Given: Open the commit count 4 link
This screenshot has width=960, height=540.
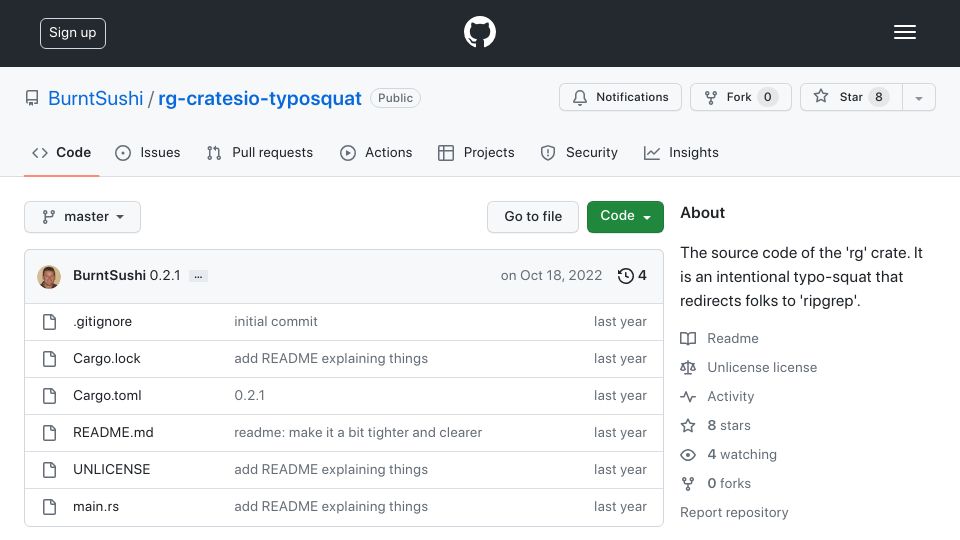Looking at the screenshot, I should coord(642,276).
